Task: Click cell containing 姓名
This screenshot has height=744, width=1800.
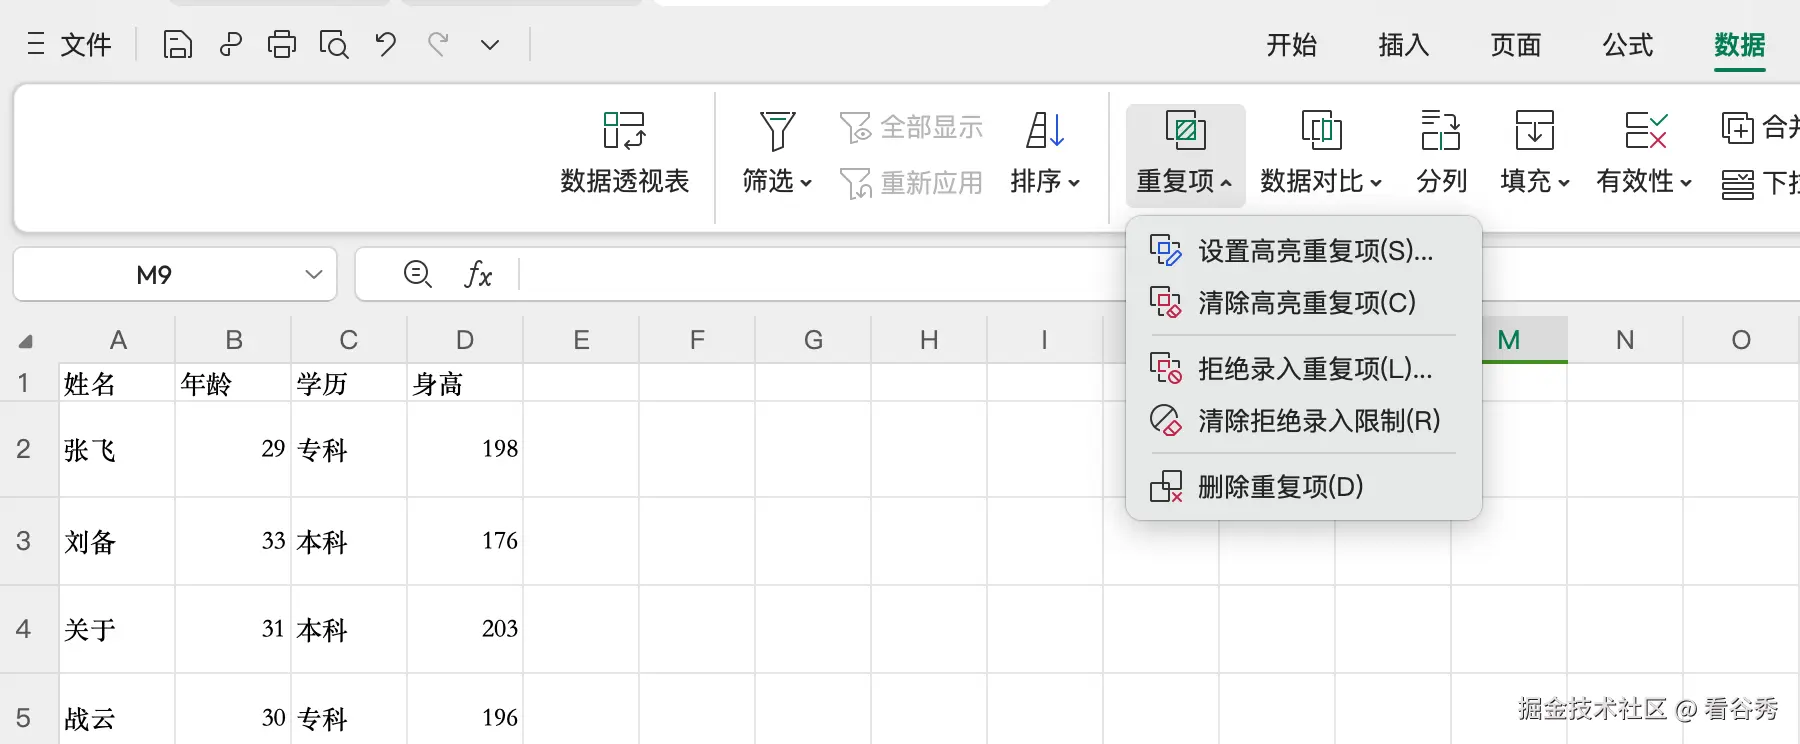Action: click(x=117, y=383)
